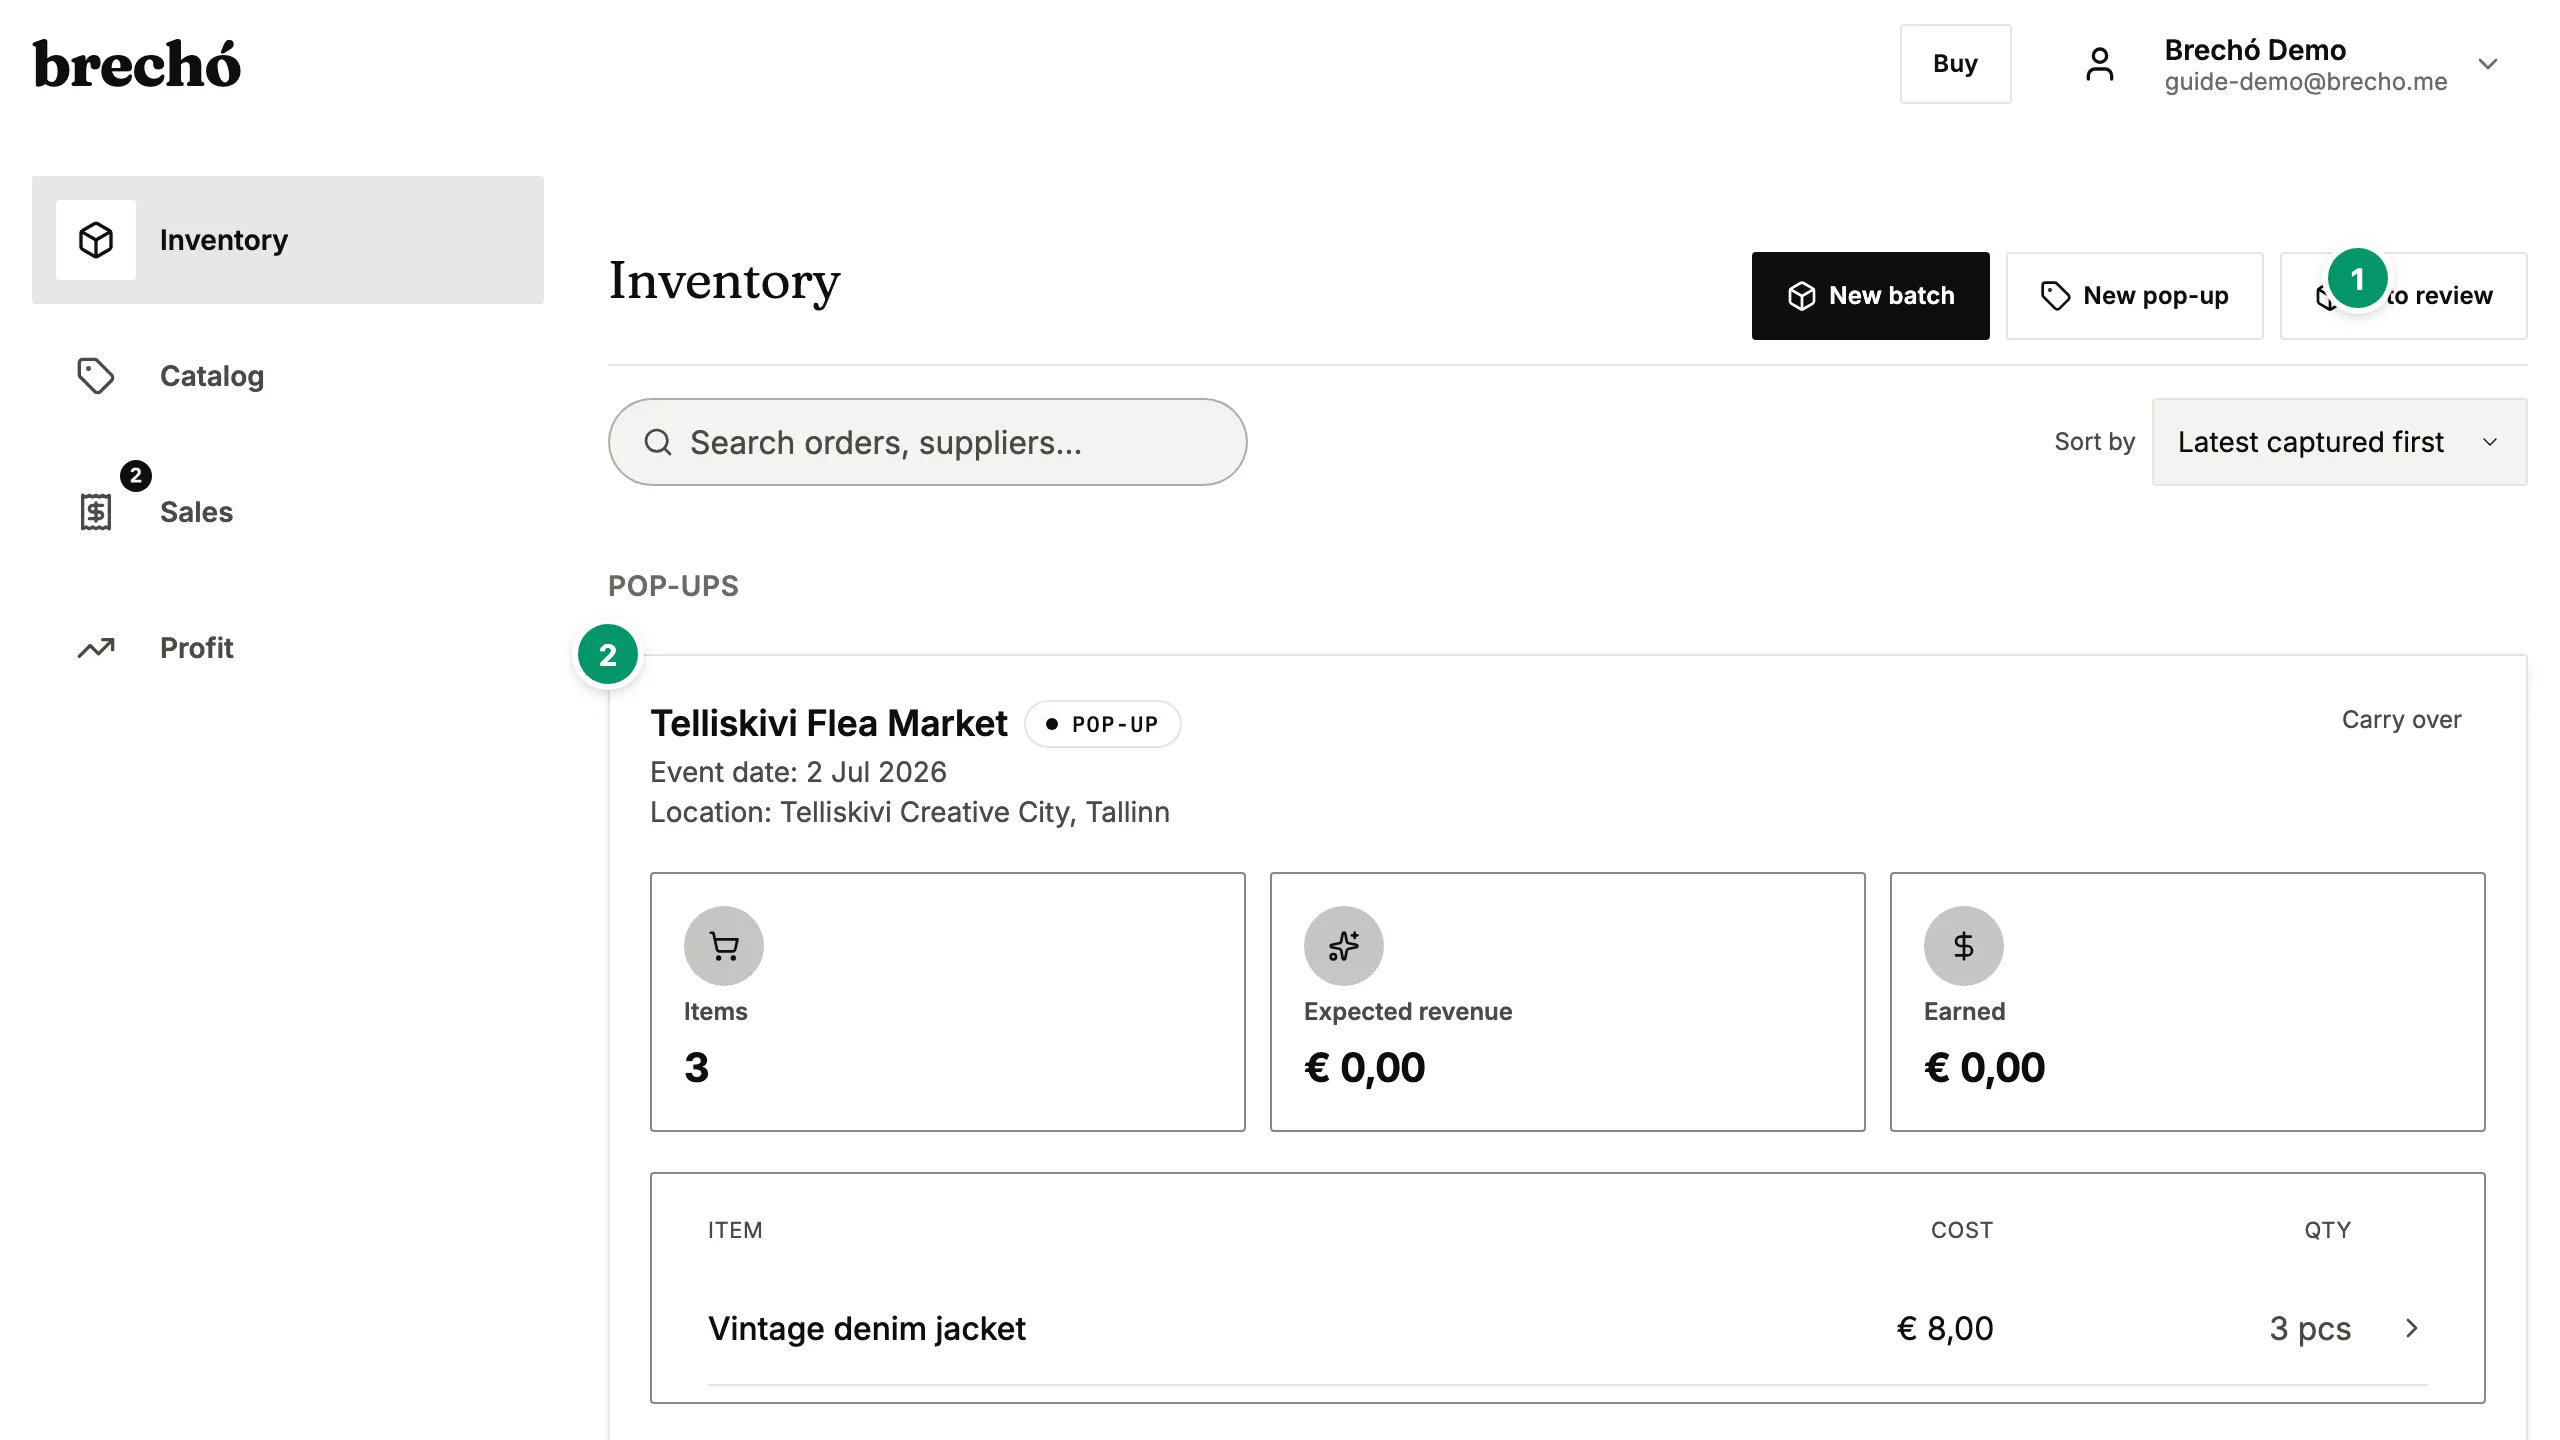Click the guide-demo@brecho.me email

click(x=2306, y=82)
